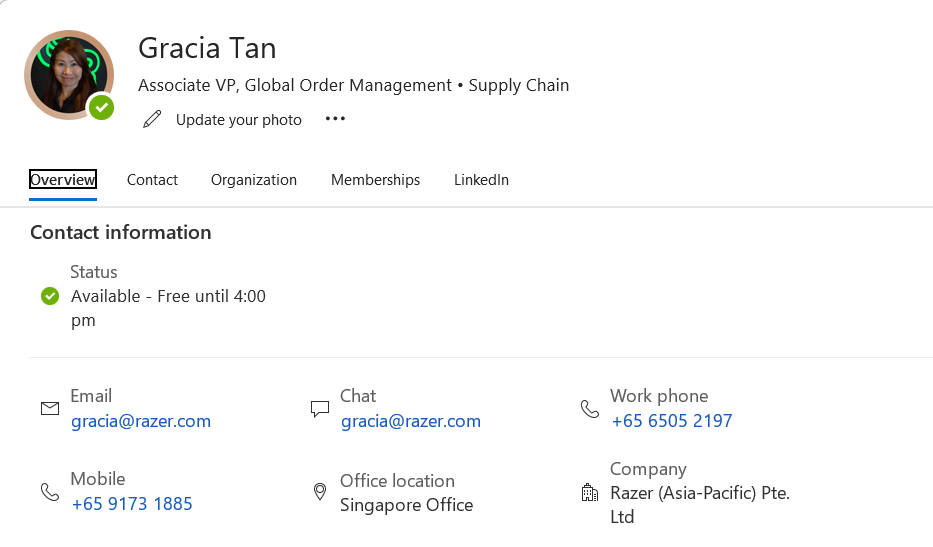Click the Mobile phone handset icon
The width and height of the screenshot is (933, 547).
click(x=50, y=492)
